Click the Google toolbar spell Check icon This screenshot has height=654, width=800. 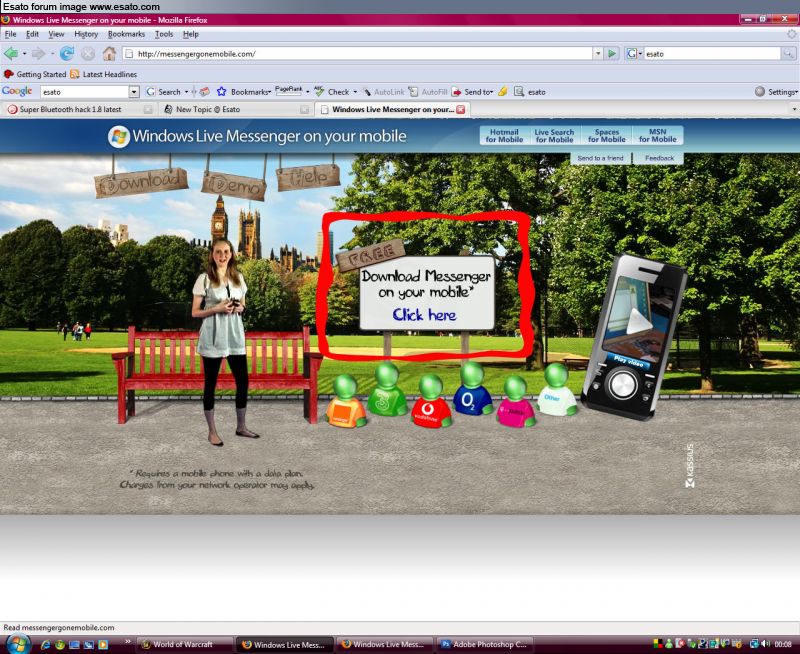point(319,92)
